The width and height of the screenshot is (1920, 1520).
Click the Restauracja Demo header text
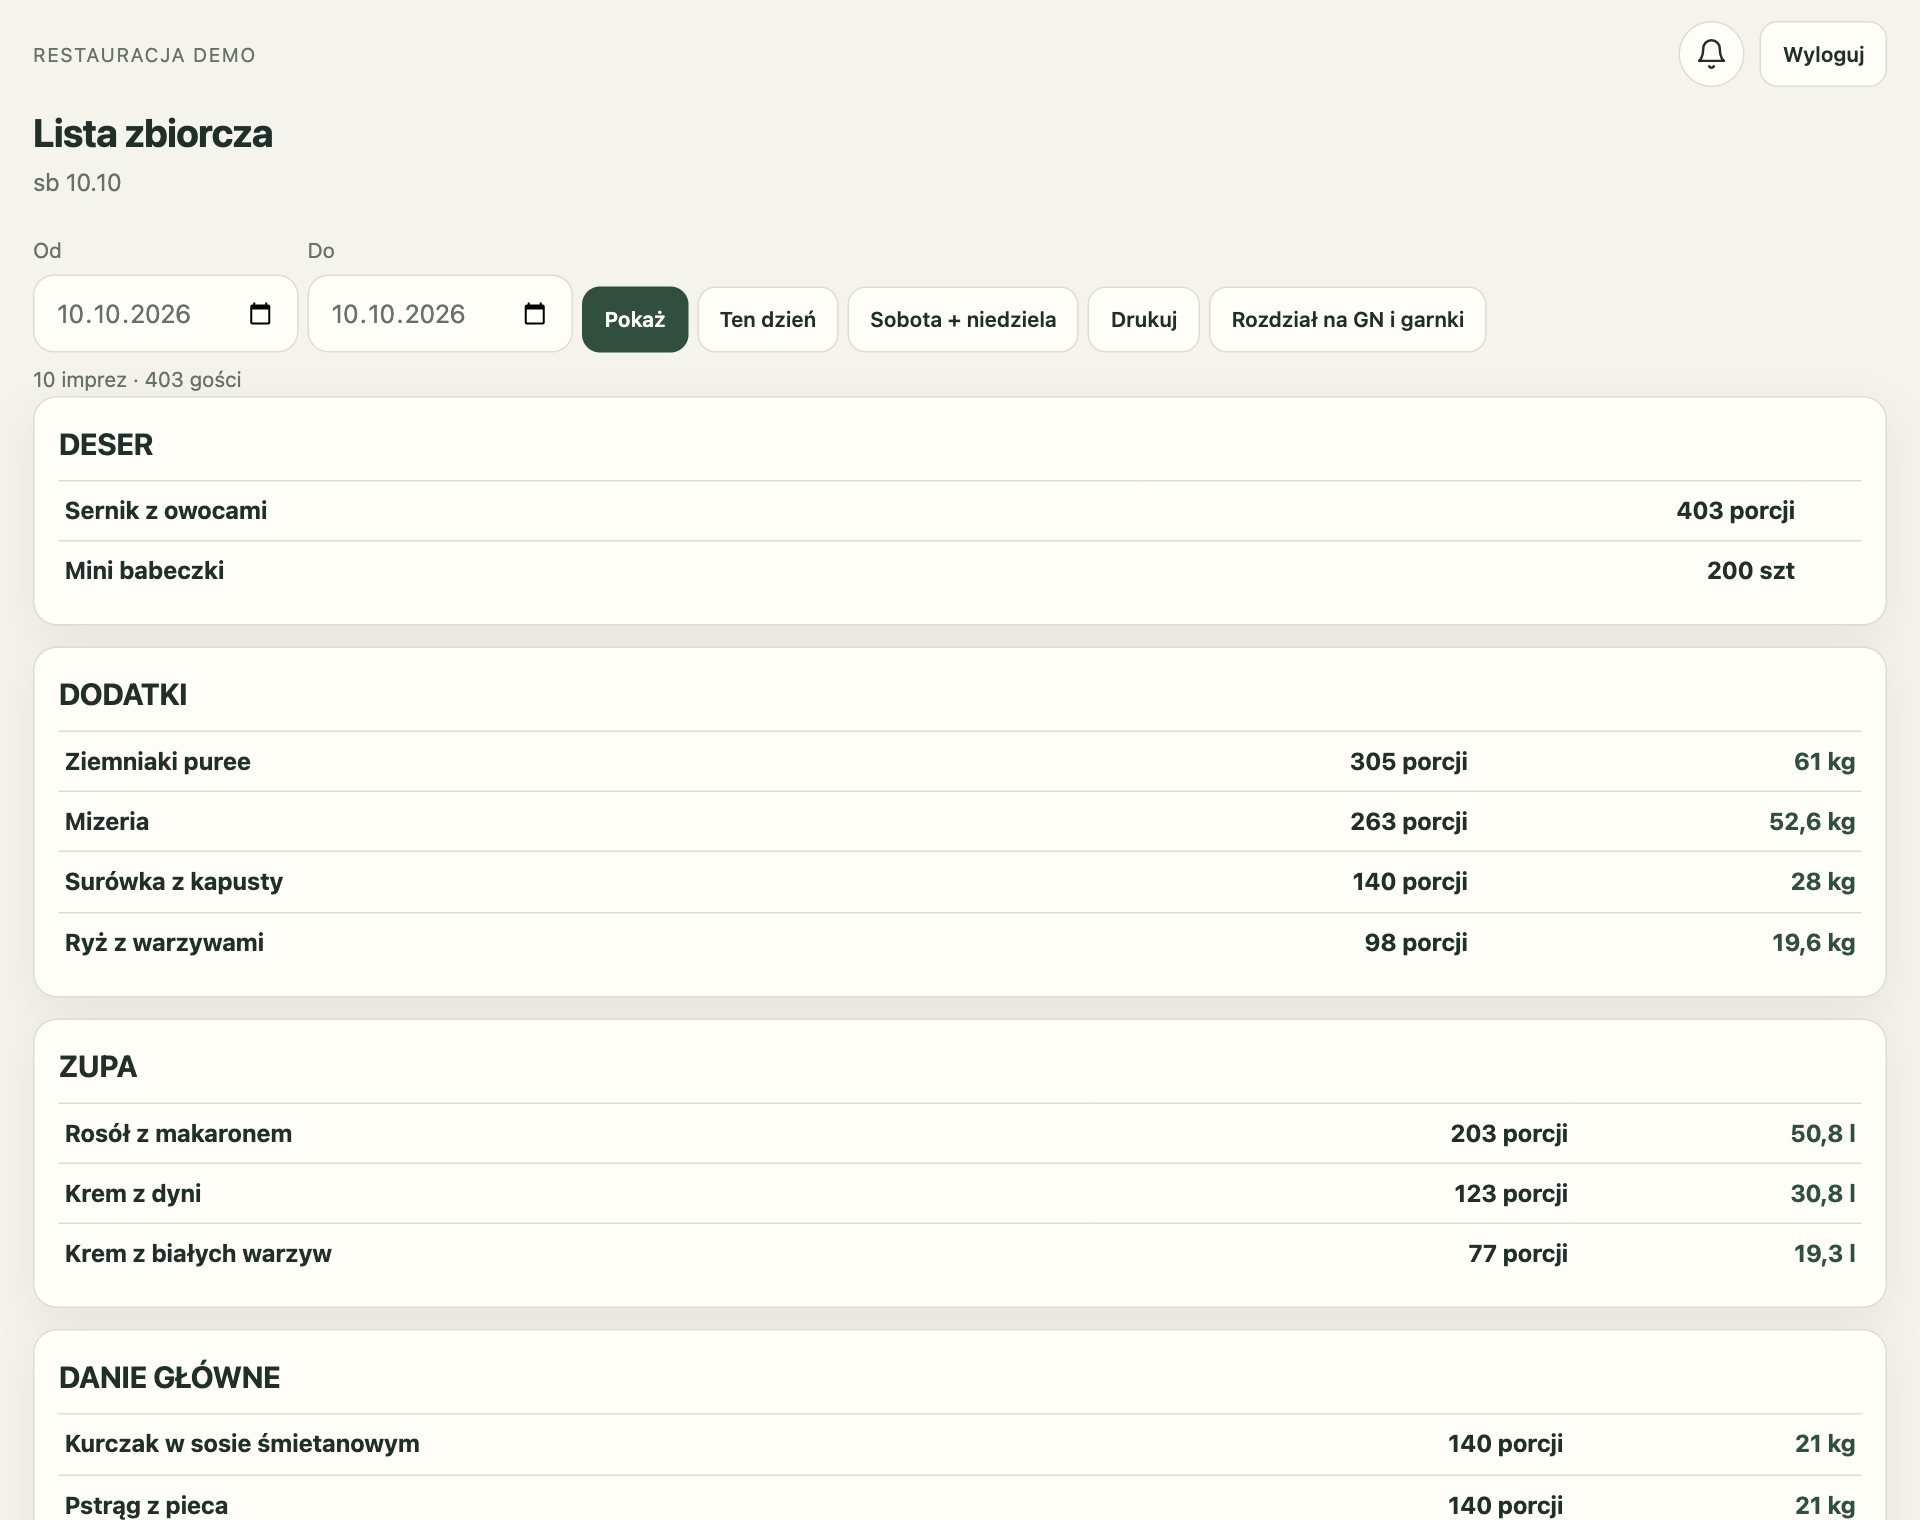click(144, 55)
